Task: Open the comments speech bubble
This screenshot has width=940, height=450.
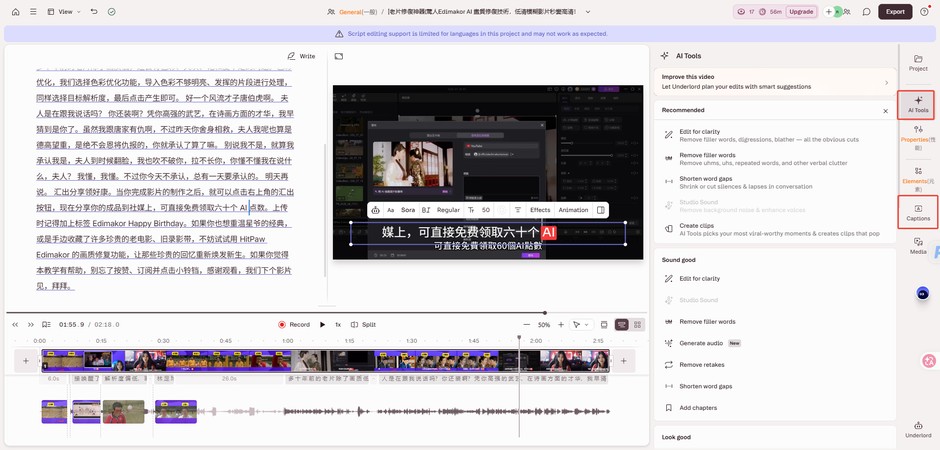Action: pos(866,11)
